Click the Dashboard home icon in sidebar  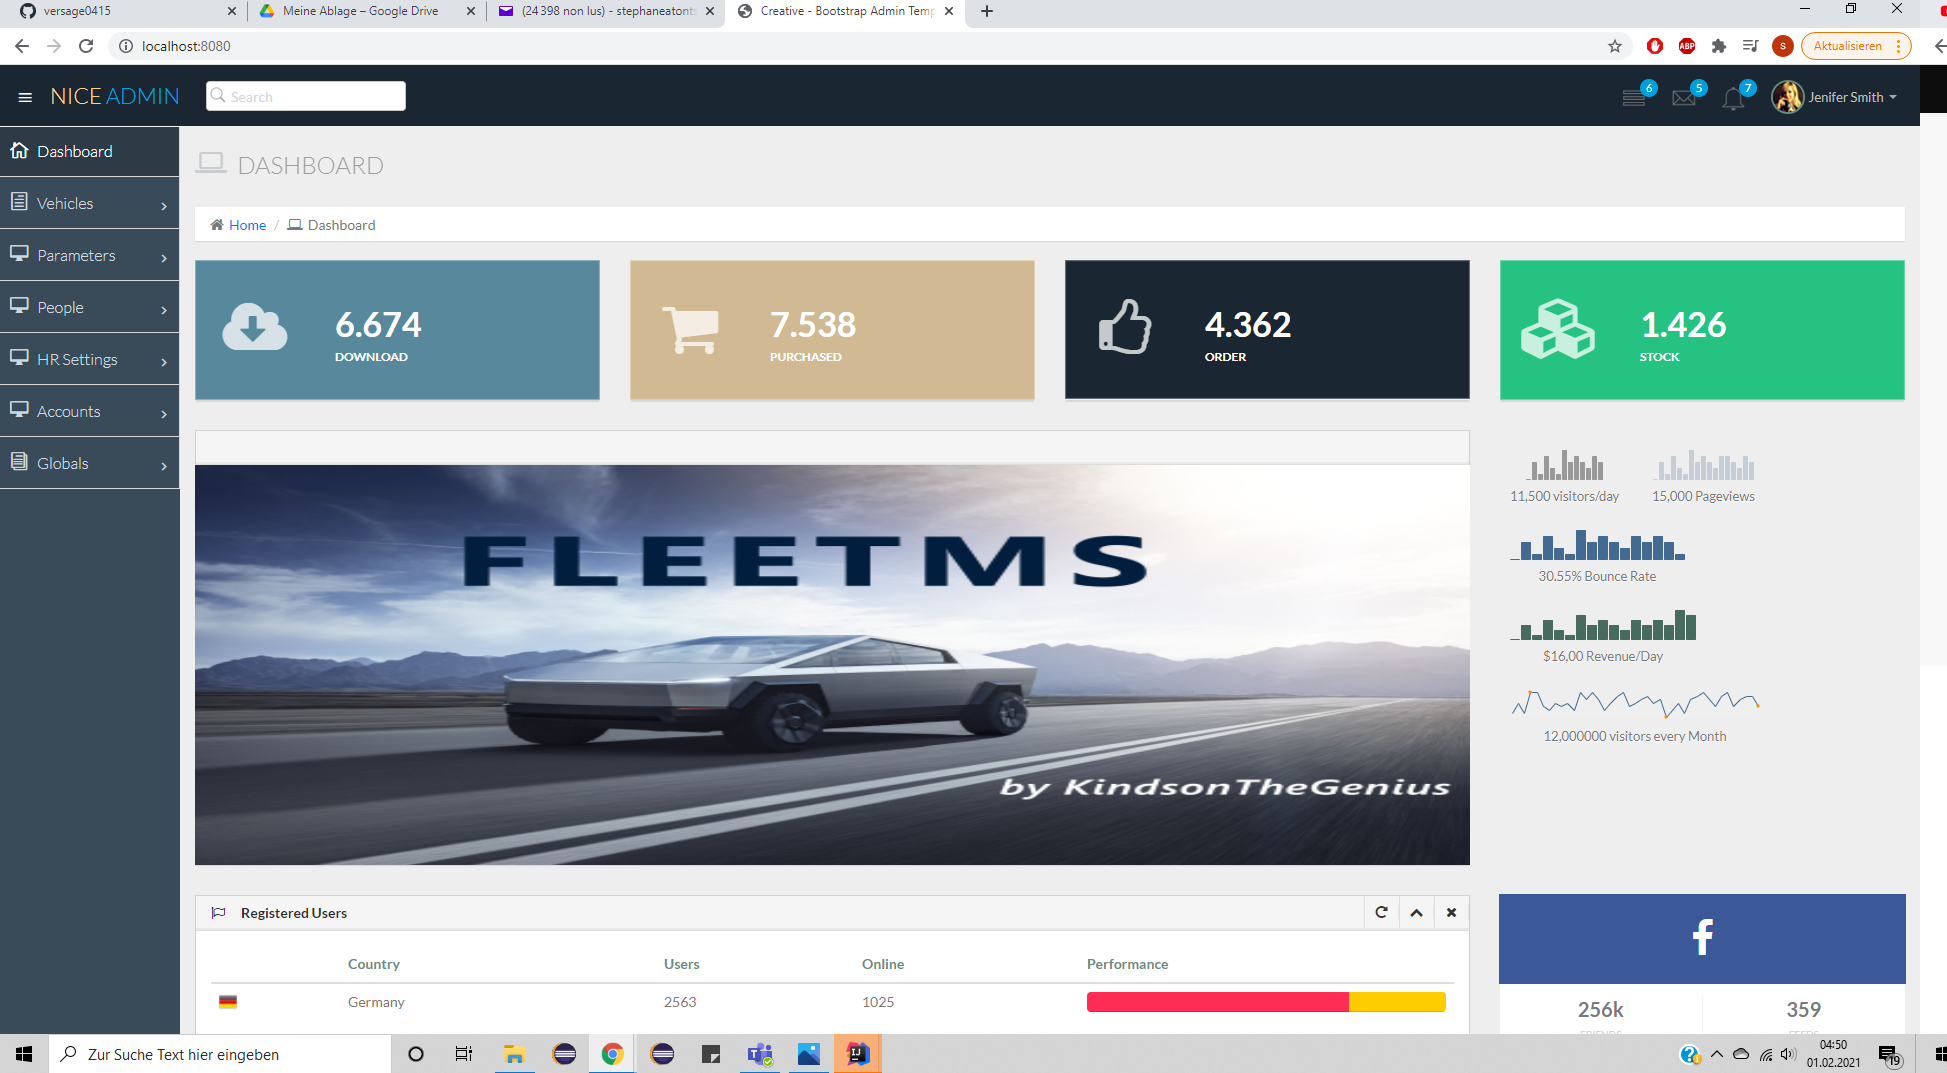click(x=19, y=151)
